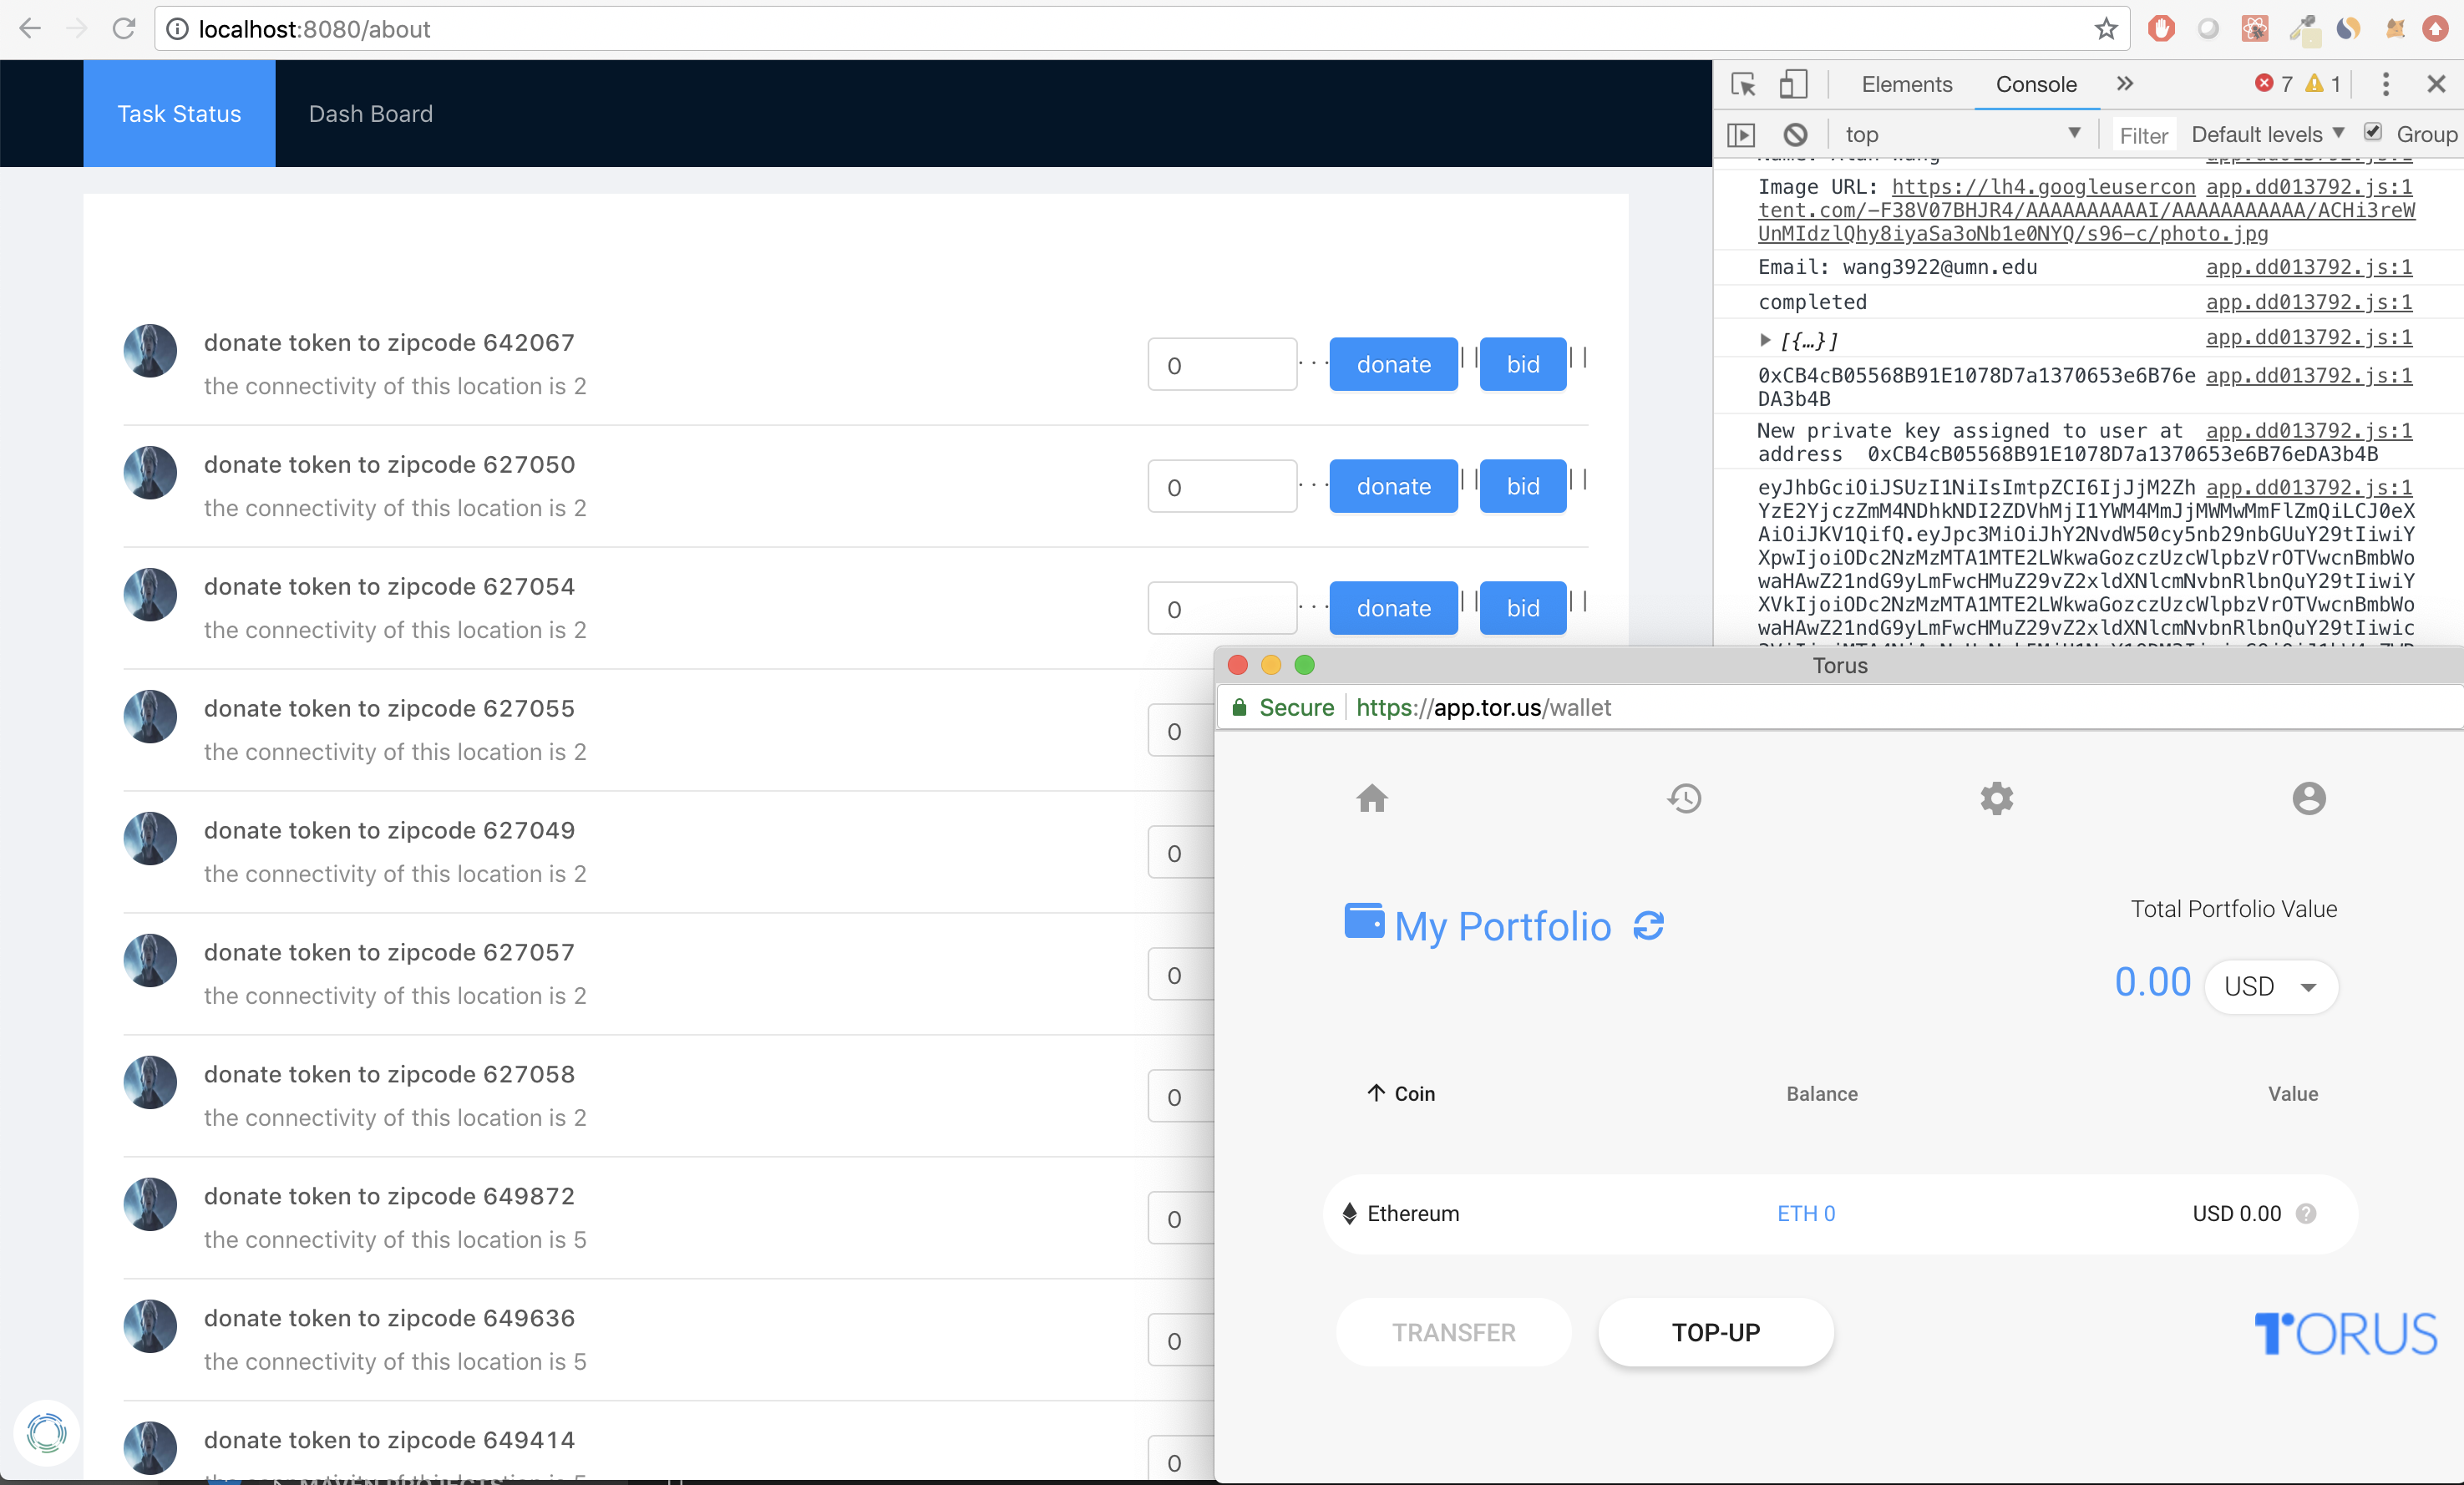Click the TOP-UP button

[x=1715, y=1332]
